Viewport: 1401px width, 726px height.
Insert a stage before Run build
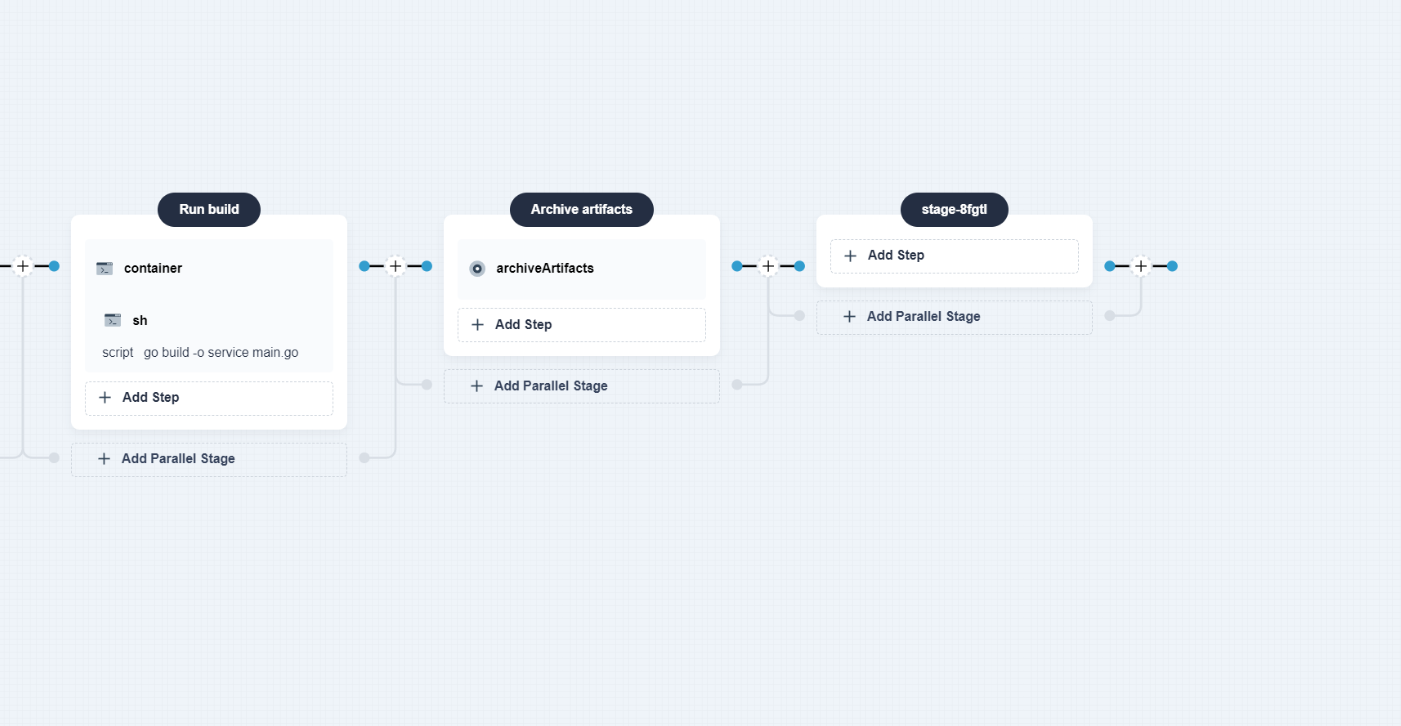pyautogui.click(x=23, y=266)
